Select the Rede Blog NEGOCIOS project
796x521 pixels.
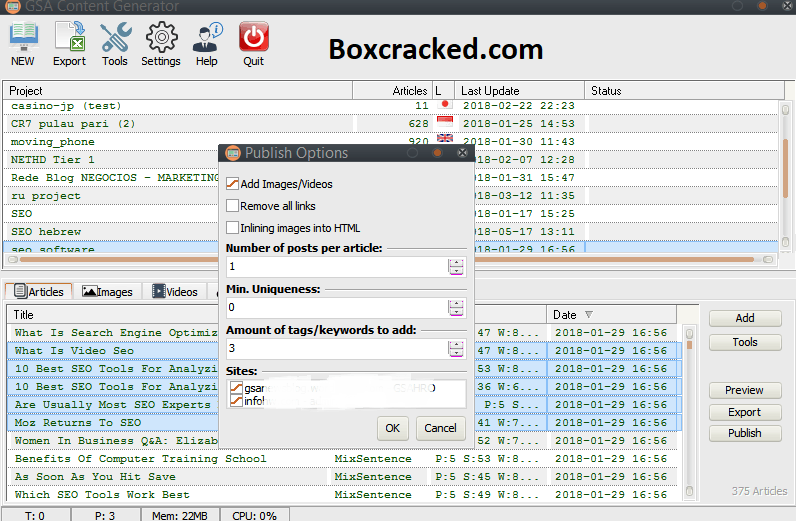point(114,178)
